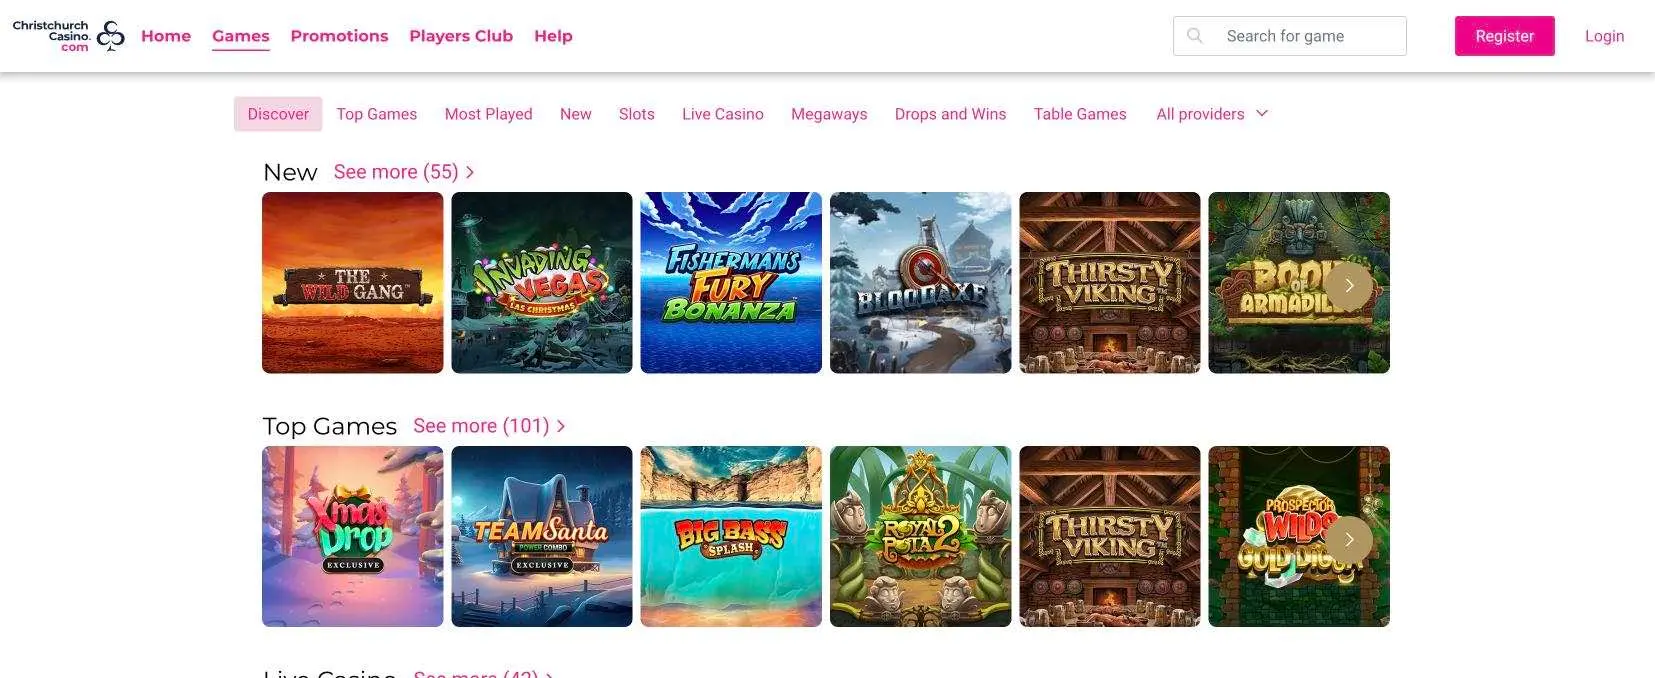Open The Wild Gang game tile
The height and width of the screenshot is (678, 1655).
(352, 283)
